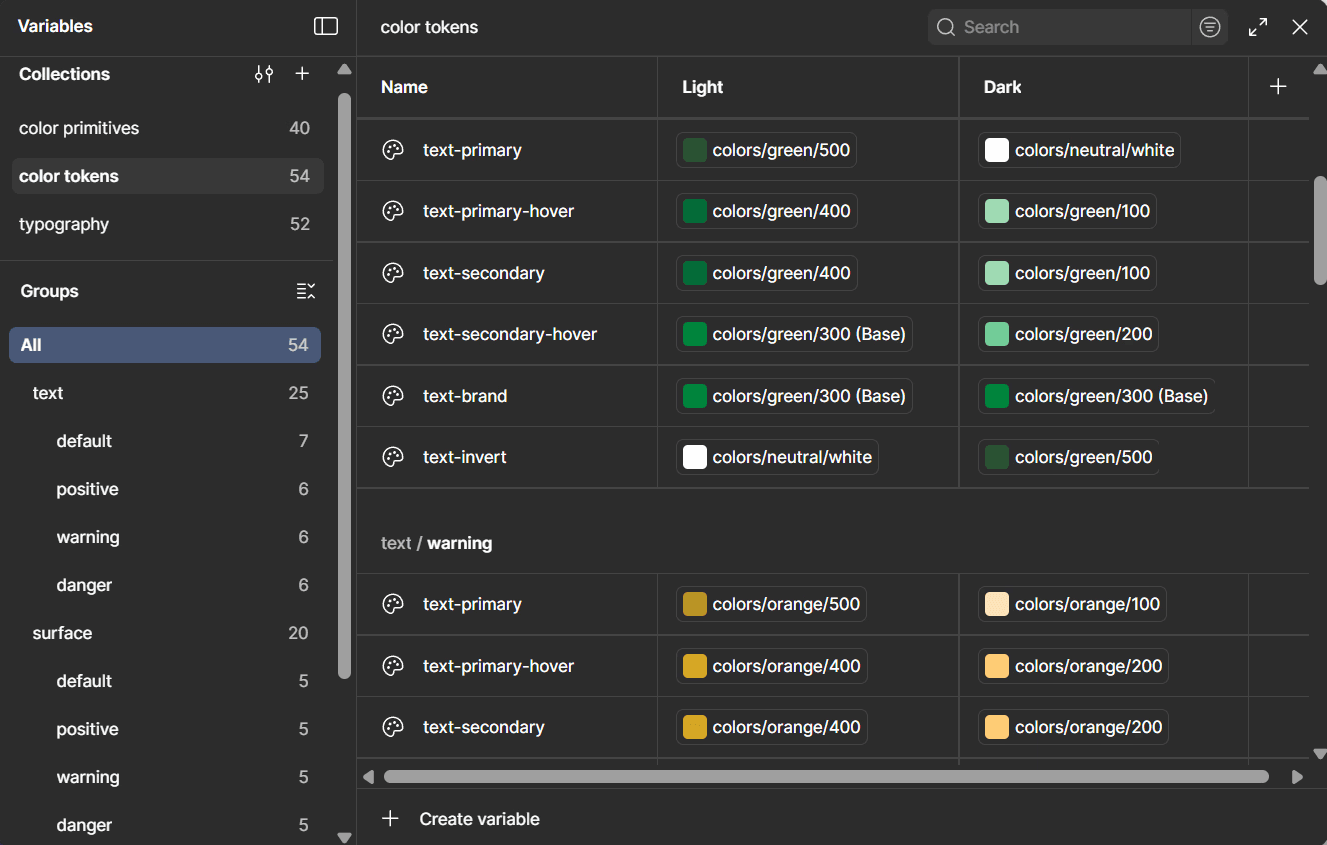Screen dimensions: 1327x845
Task: Expand the variables window to full size
Action: point(1258,27)
